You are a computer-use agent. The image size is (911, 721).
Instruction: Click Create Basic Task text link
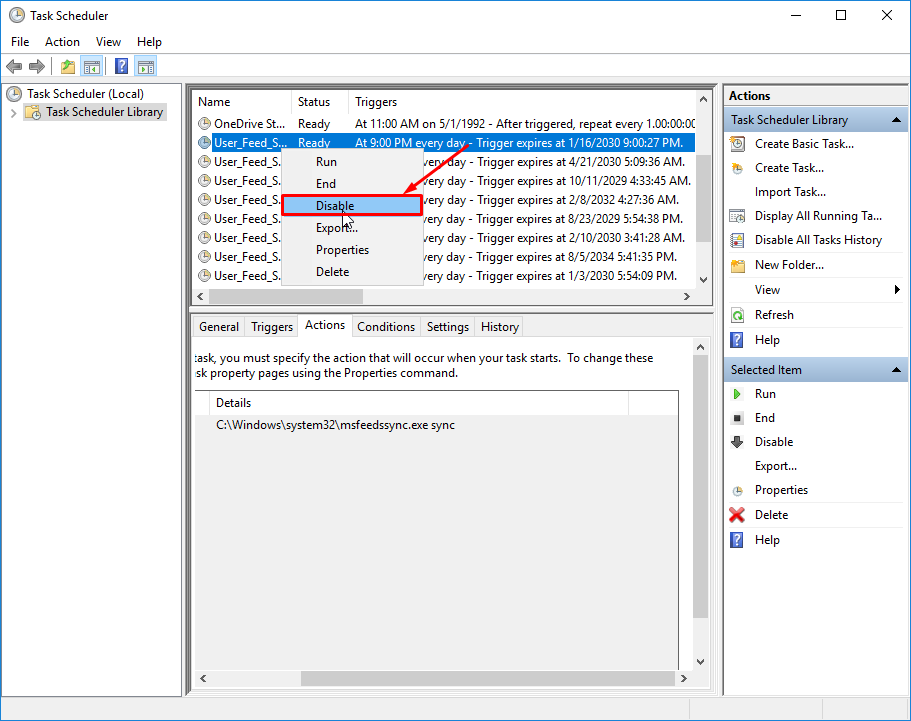(804, 144)
